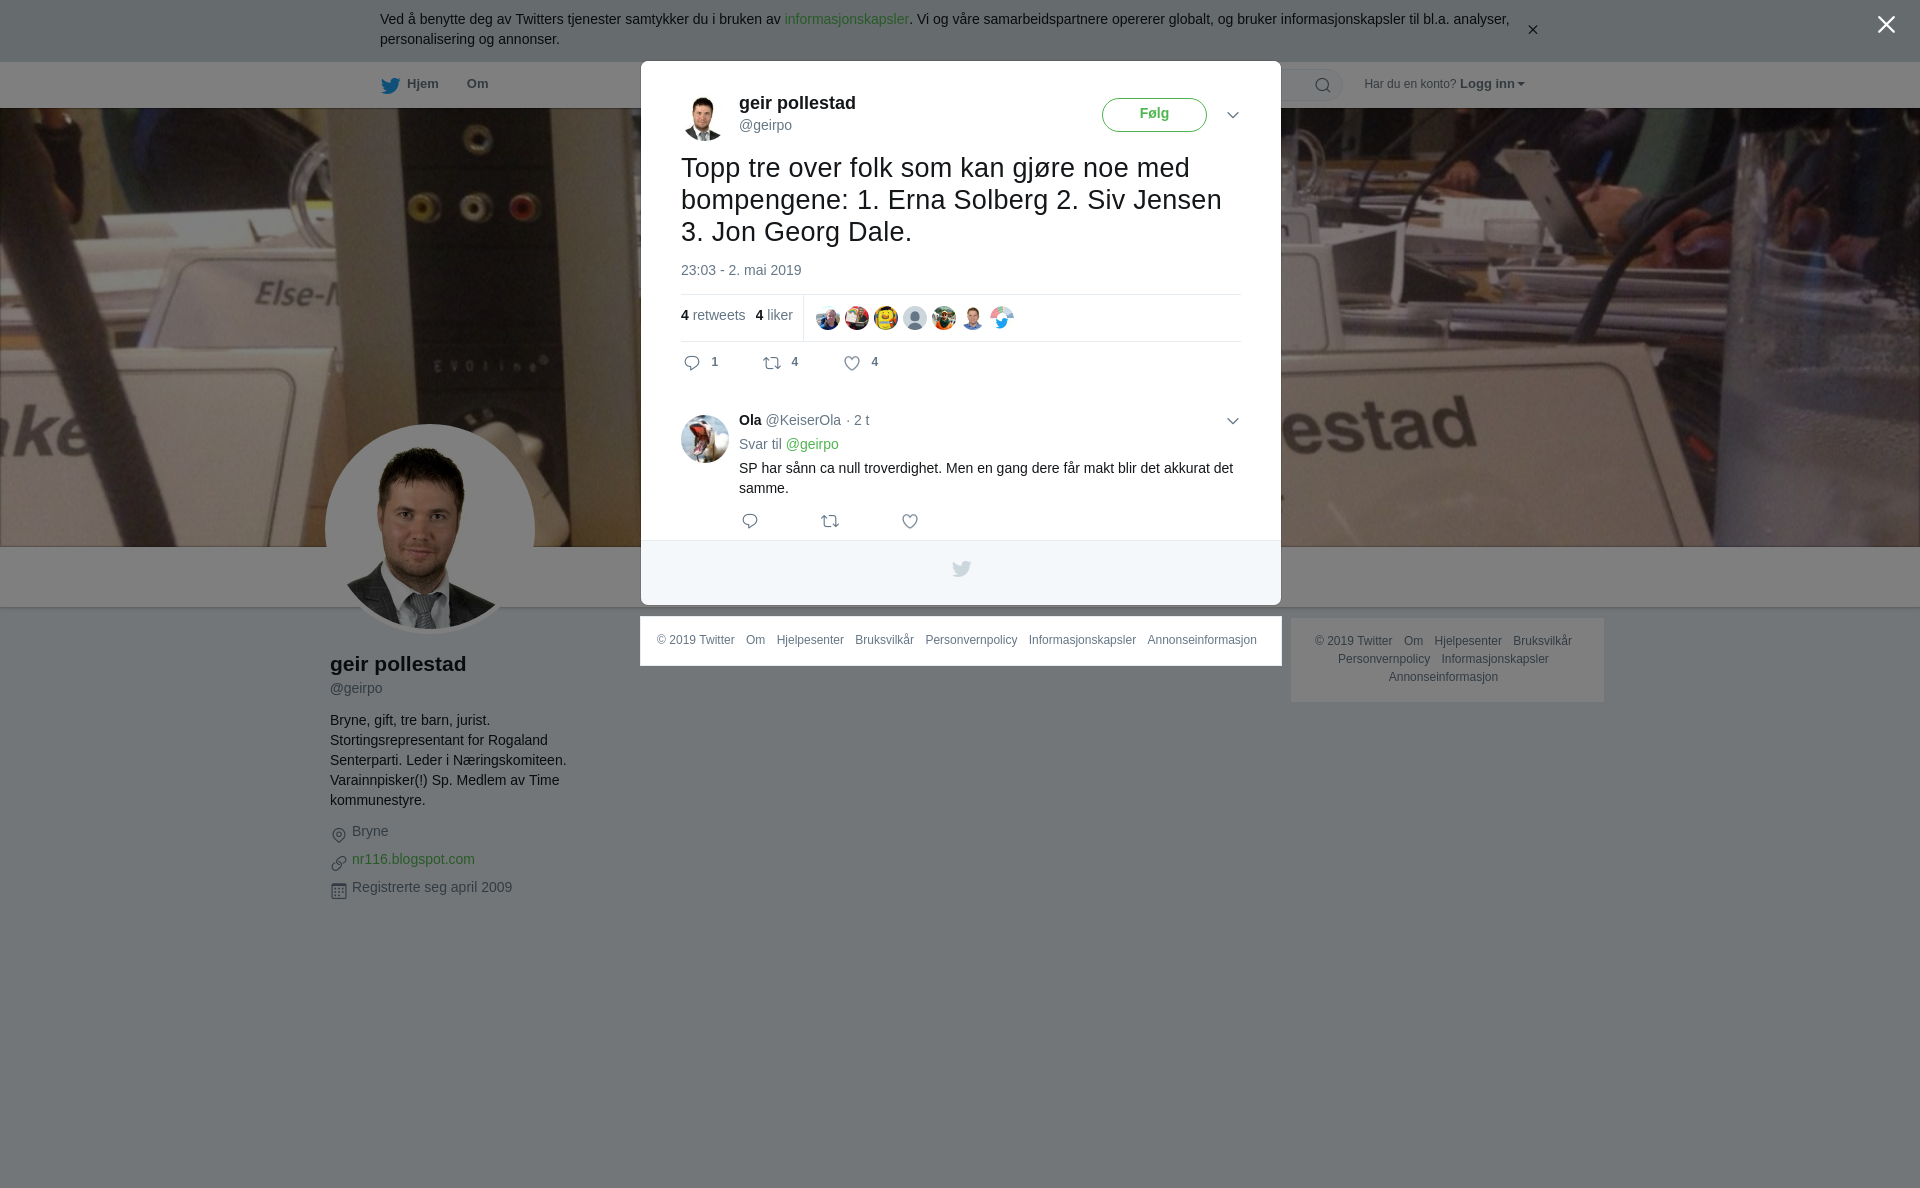Expand tweet options chevron beside Følg
Image resolution: width=1920 pixels, height=1188 pixels.
[x=1233, y=115]
